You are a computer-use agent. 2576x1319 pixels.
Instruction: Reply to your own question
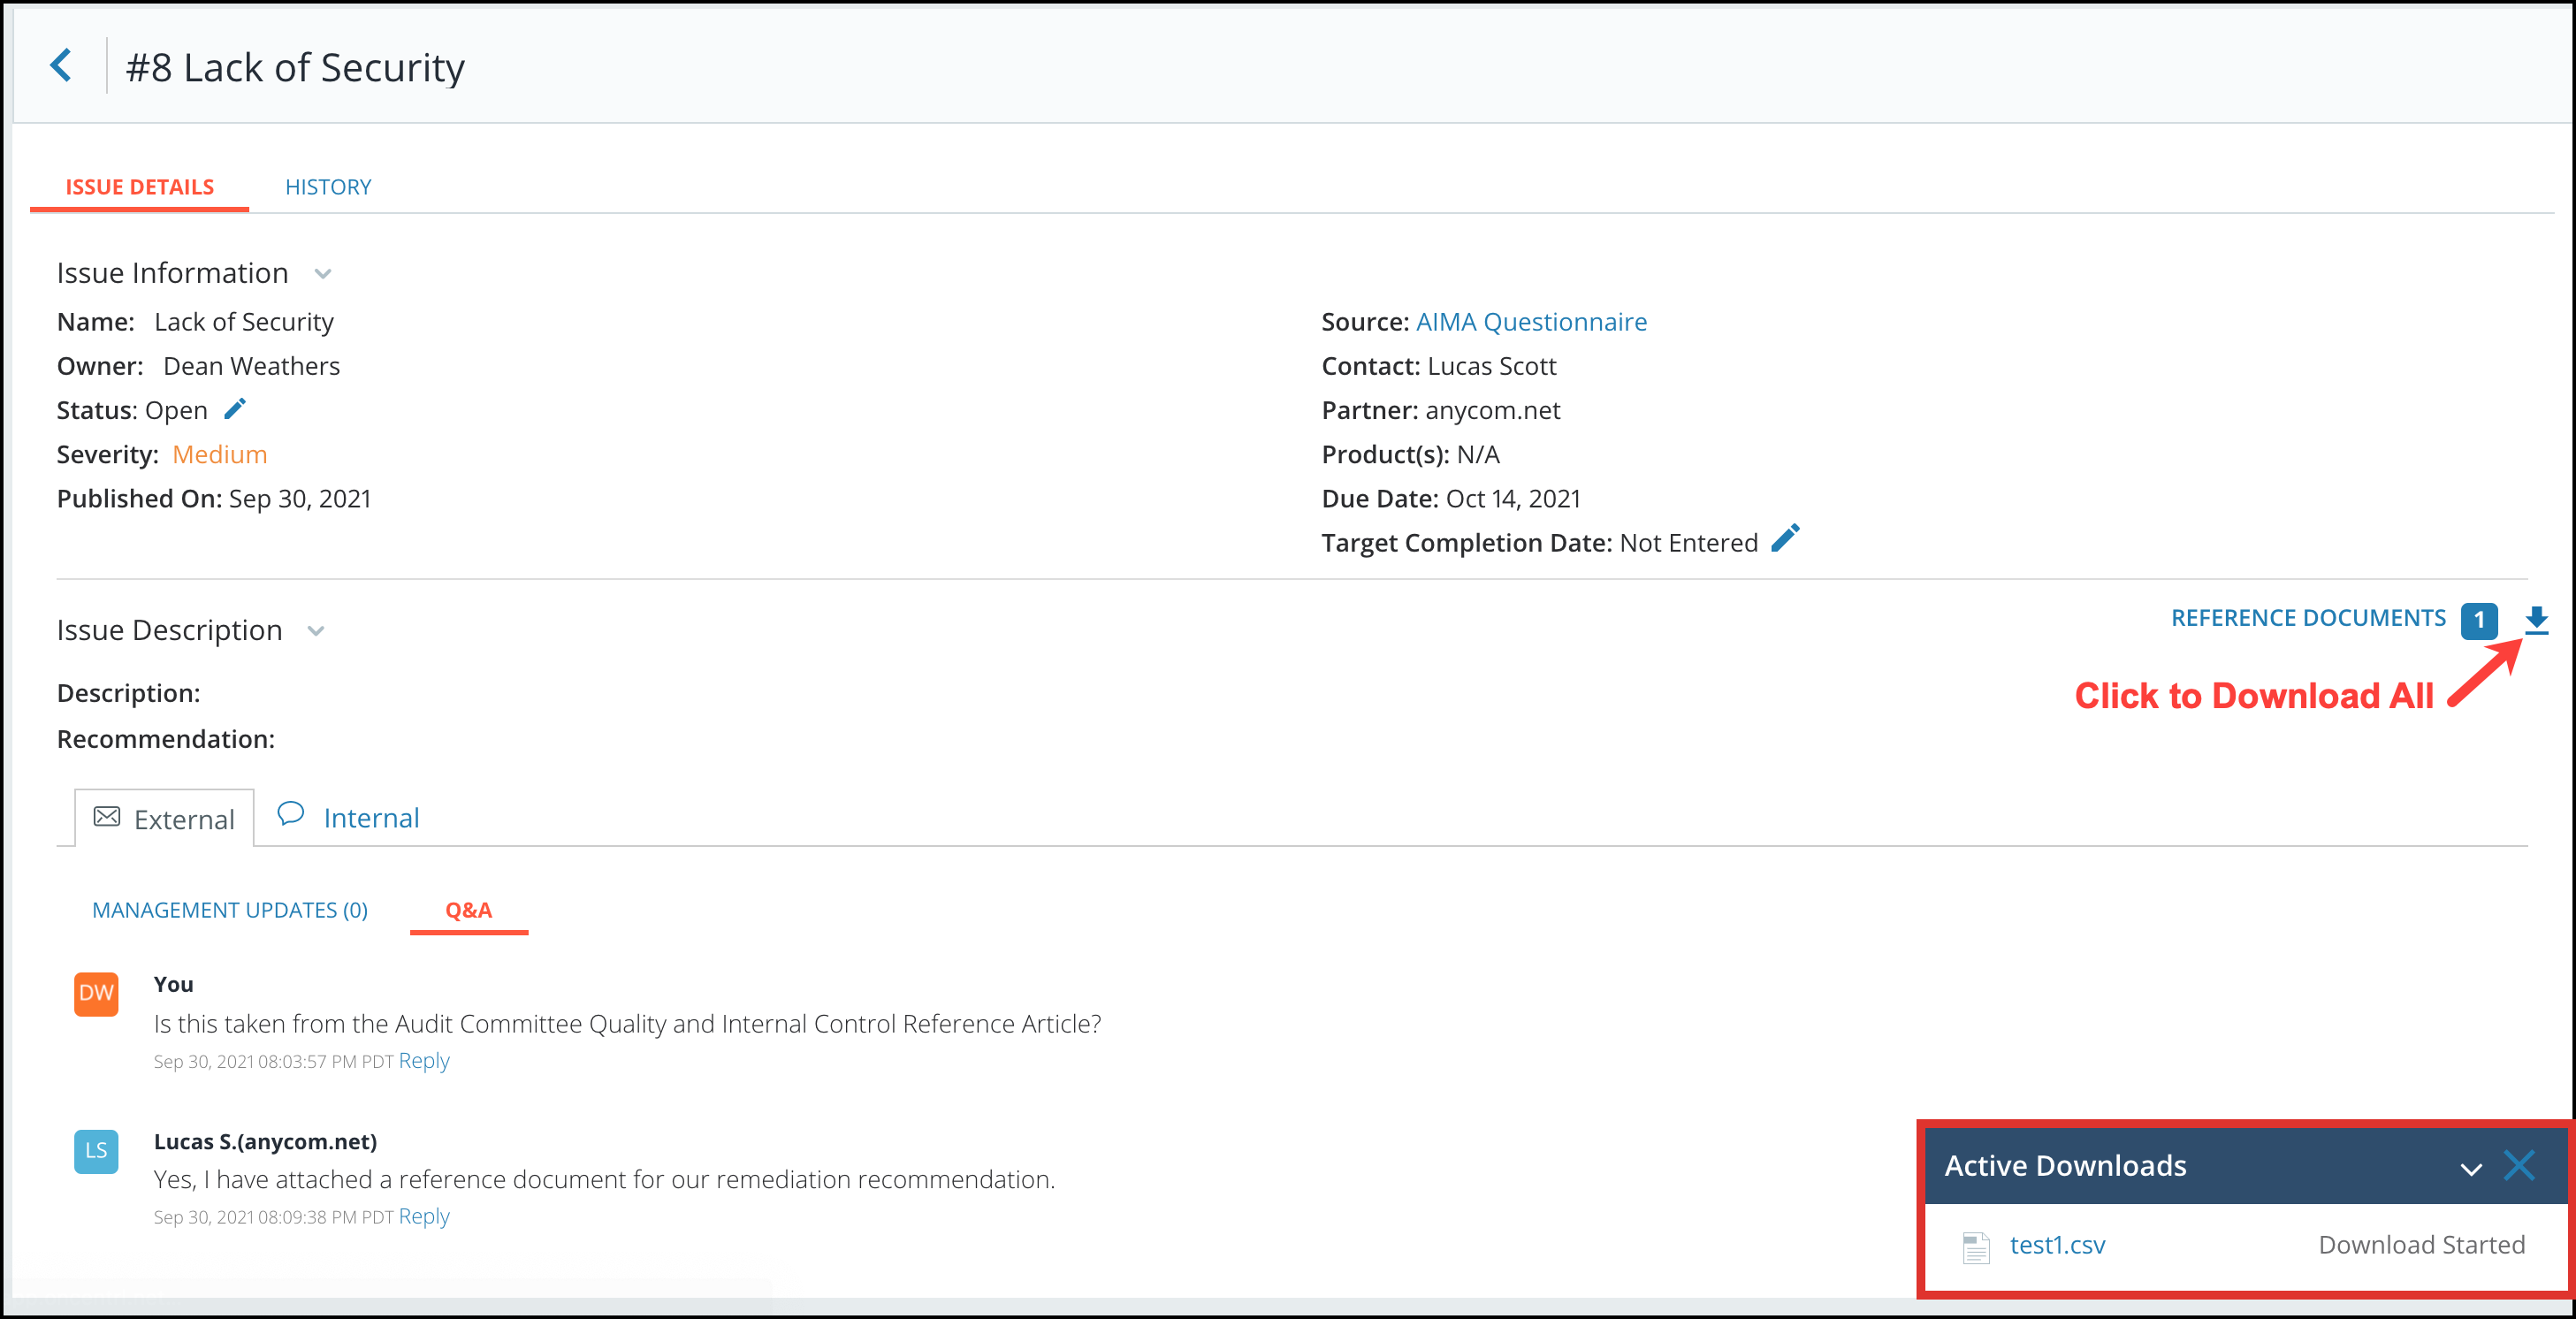[424, 1060]
